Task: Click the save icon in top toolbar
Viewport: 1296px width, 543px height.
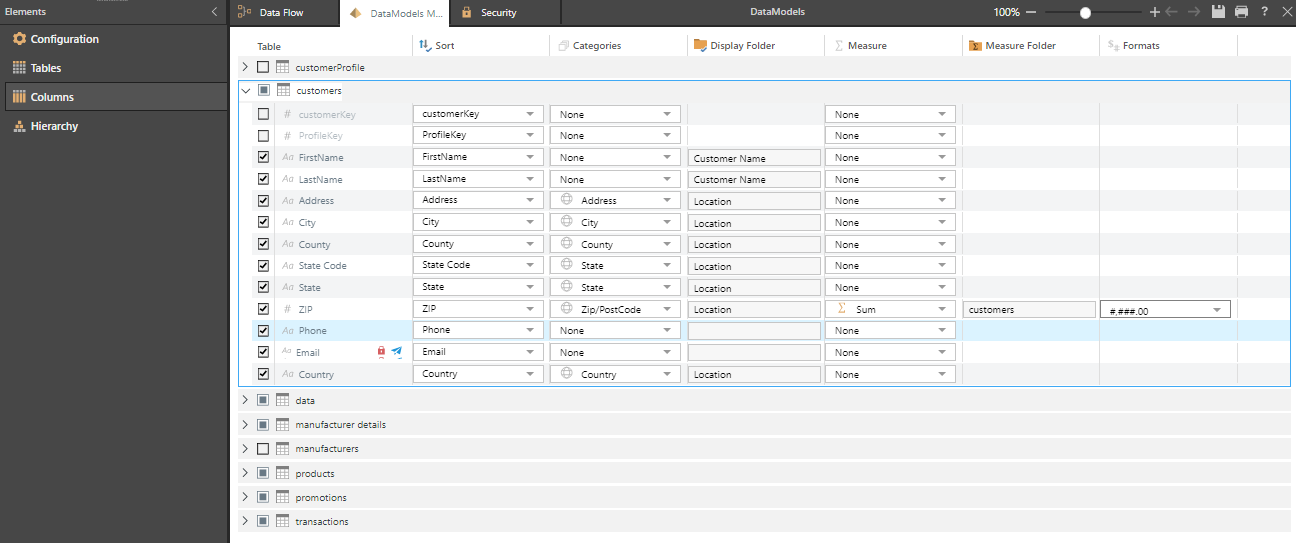Action: pyautogui.click(x=1218, y=12)
